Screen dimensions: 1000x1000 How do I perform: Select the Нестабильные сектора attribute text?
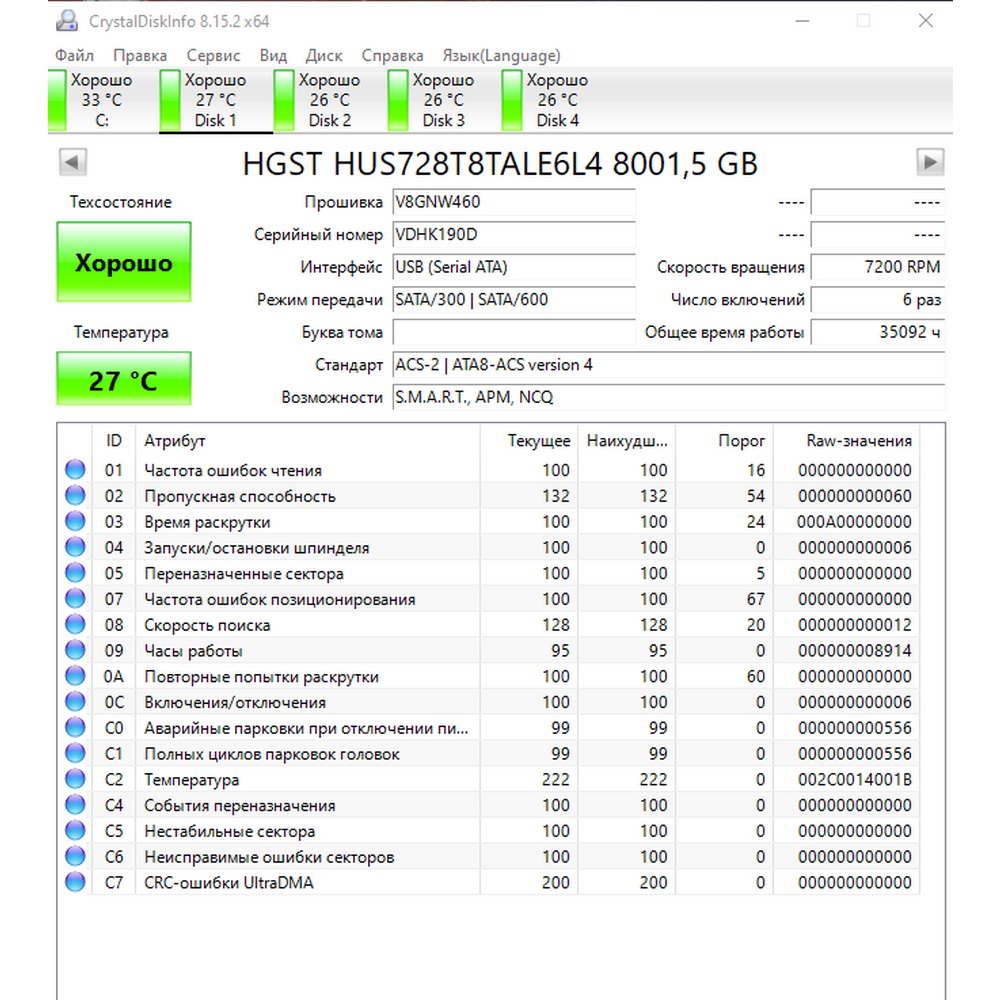[230, 831]
